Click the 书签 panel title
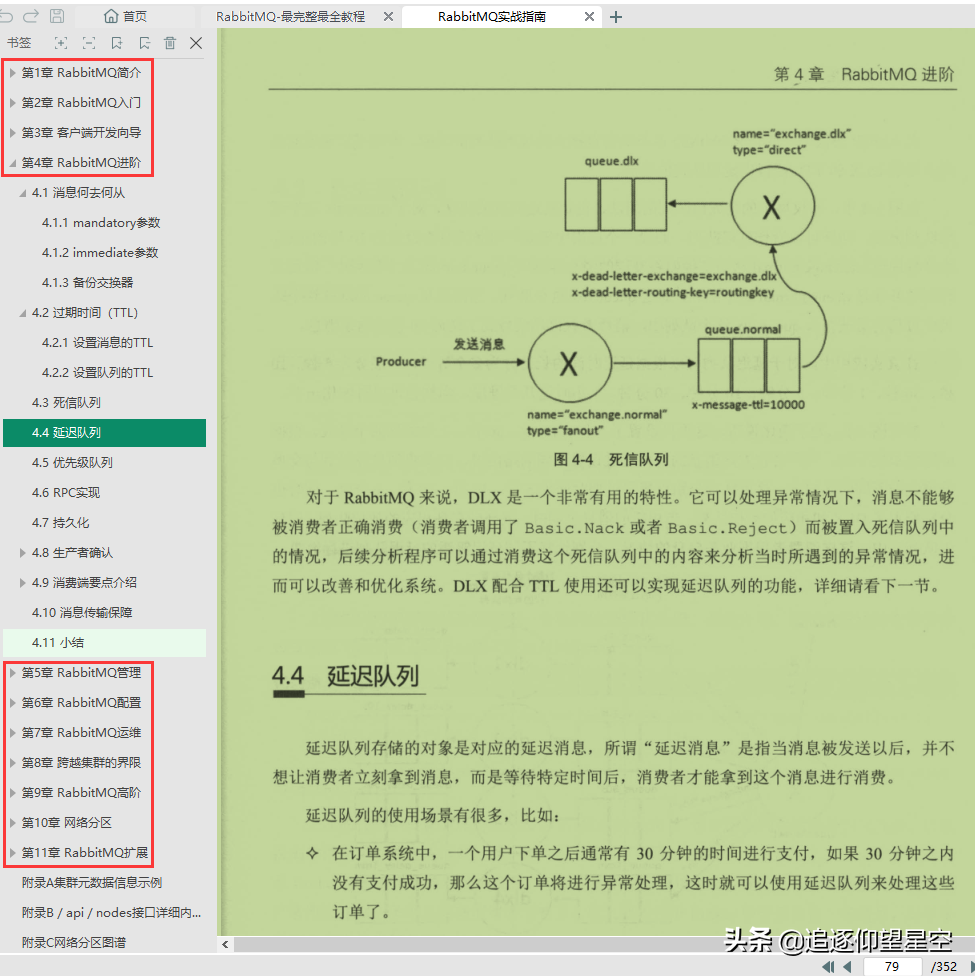This screenshot has height=976, width=975. tap(19, 42)
